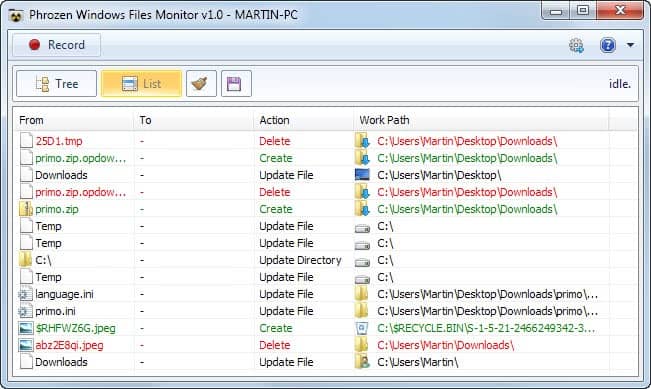Screen dimensions: 651x389
Task: Start recording with the Record button
Action: pyautogui.click(x=56, y=45)
